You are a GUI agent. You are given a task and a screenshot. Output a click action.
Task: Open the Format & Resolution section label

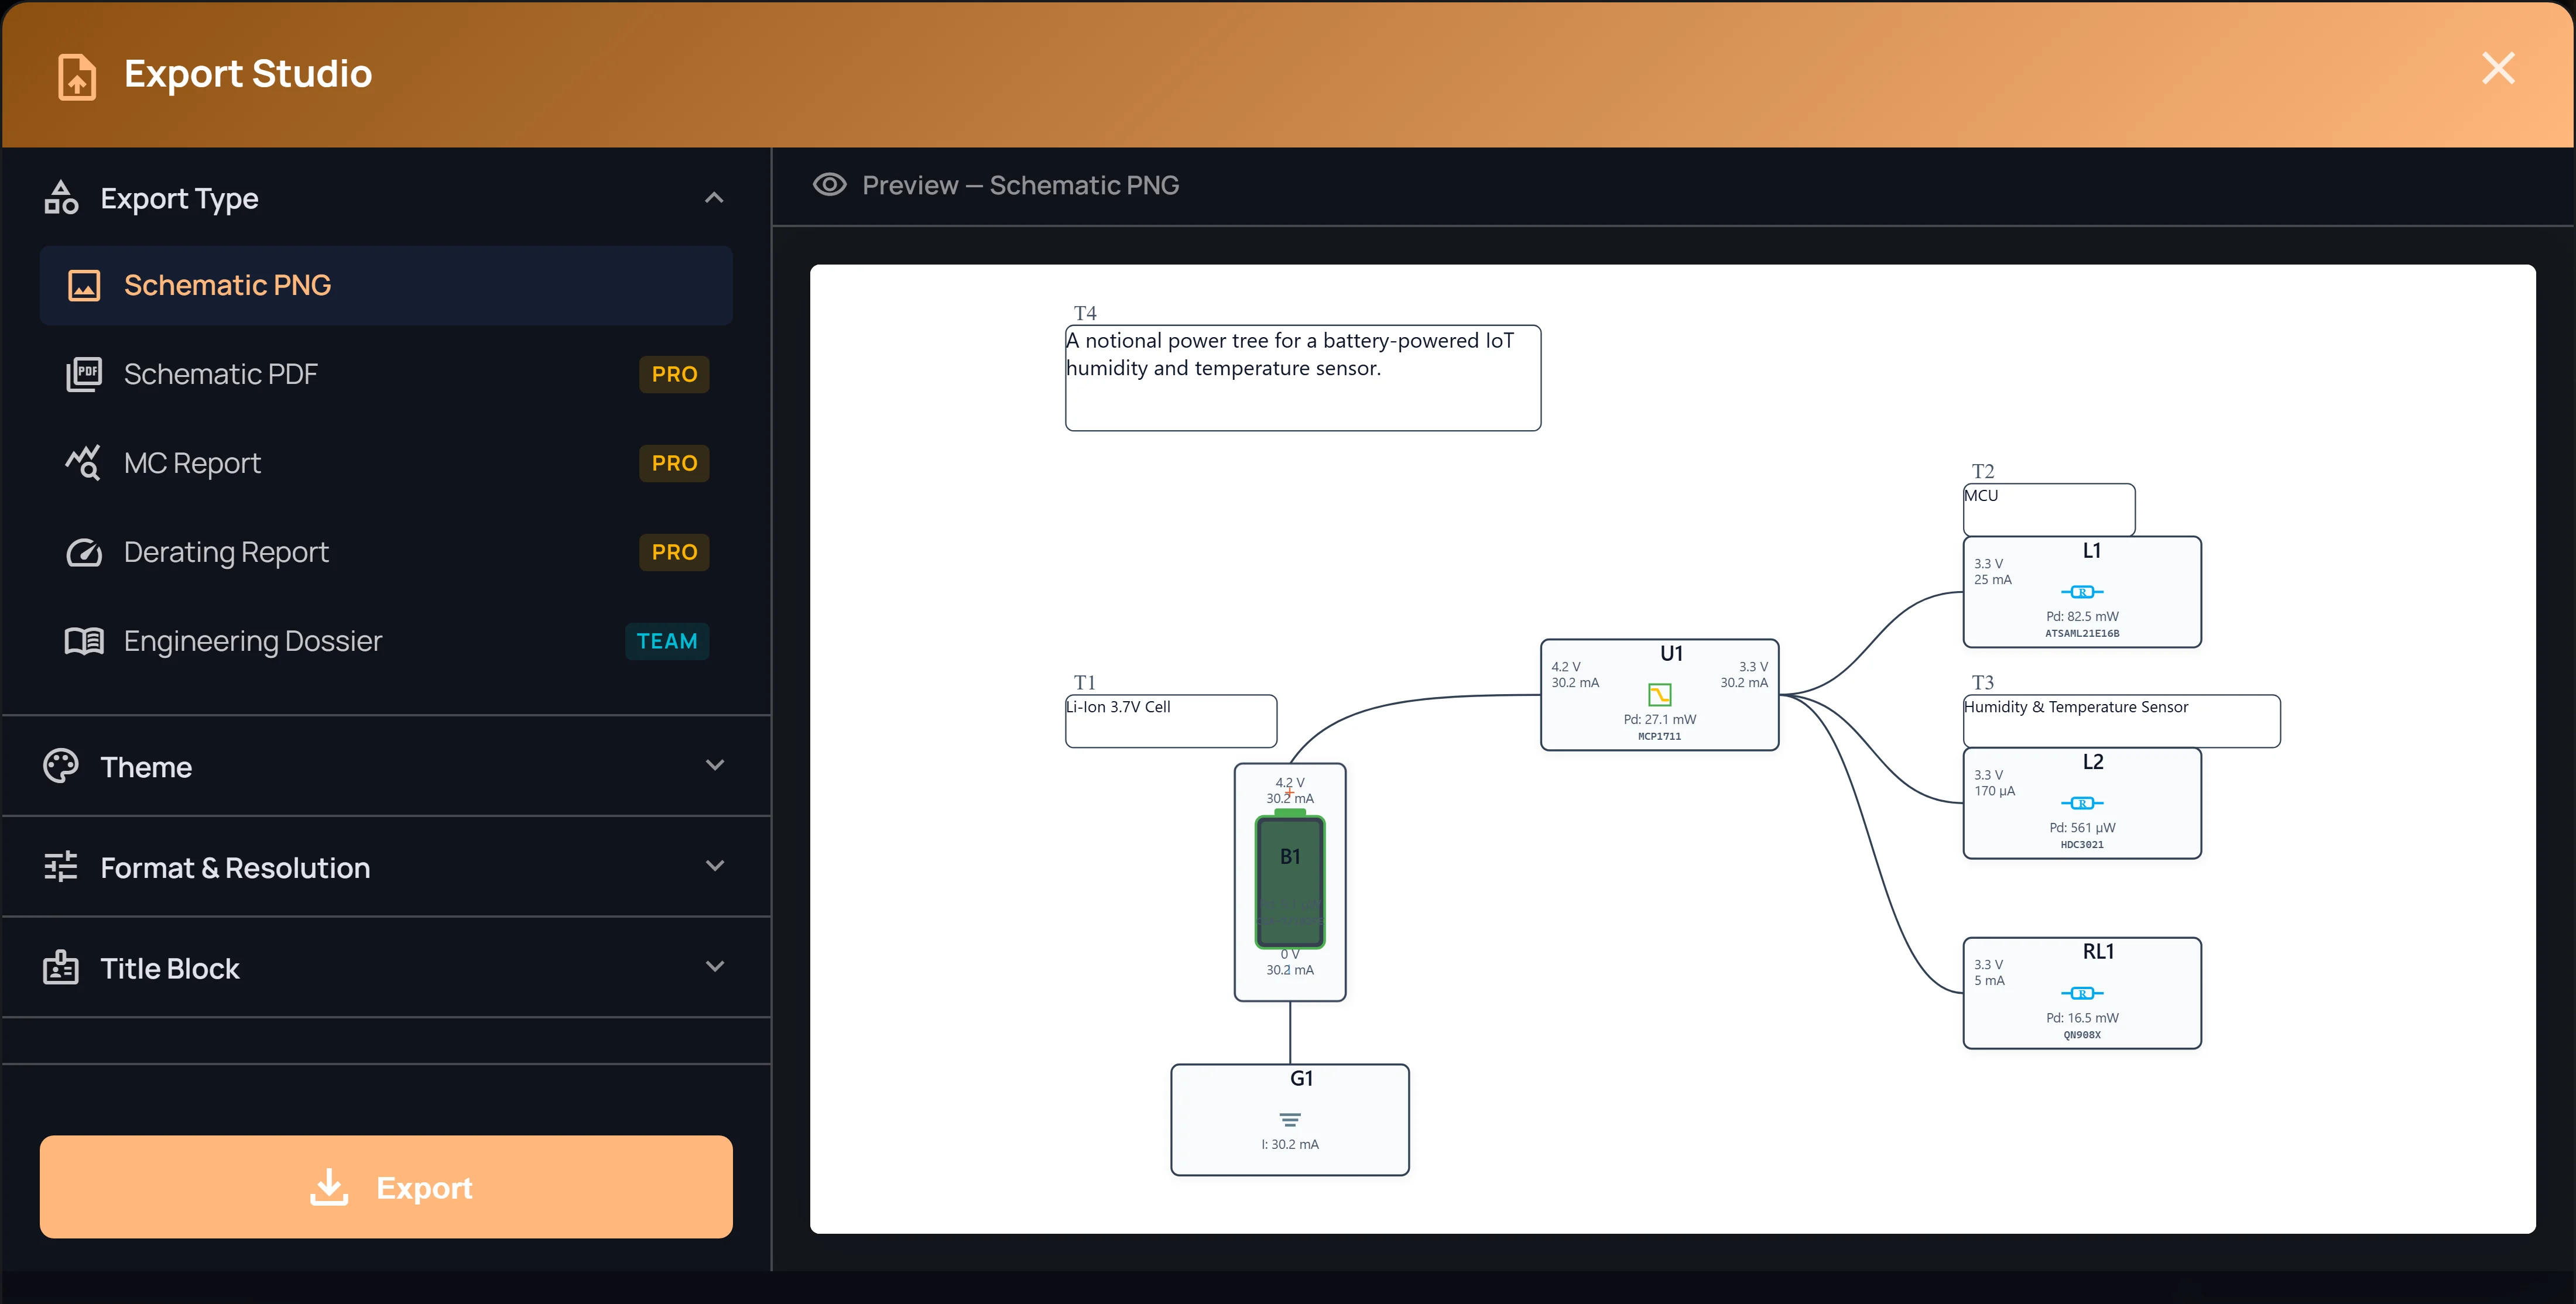(235, 868)
